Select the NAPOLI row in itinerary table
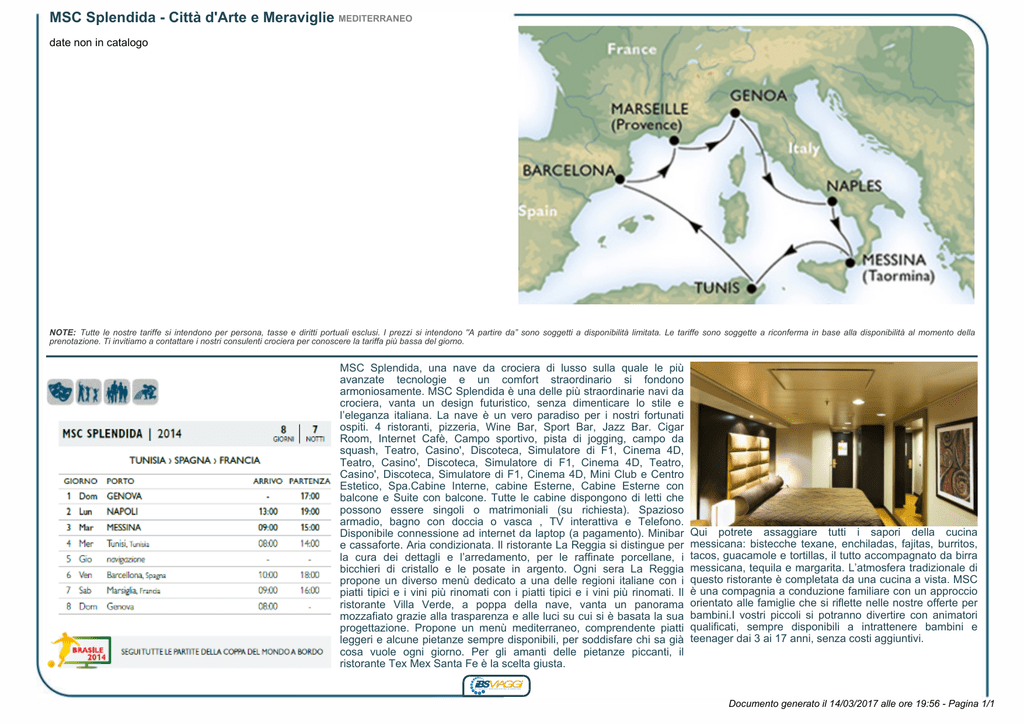1024x725 pixels. [194, 511]
